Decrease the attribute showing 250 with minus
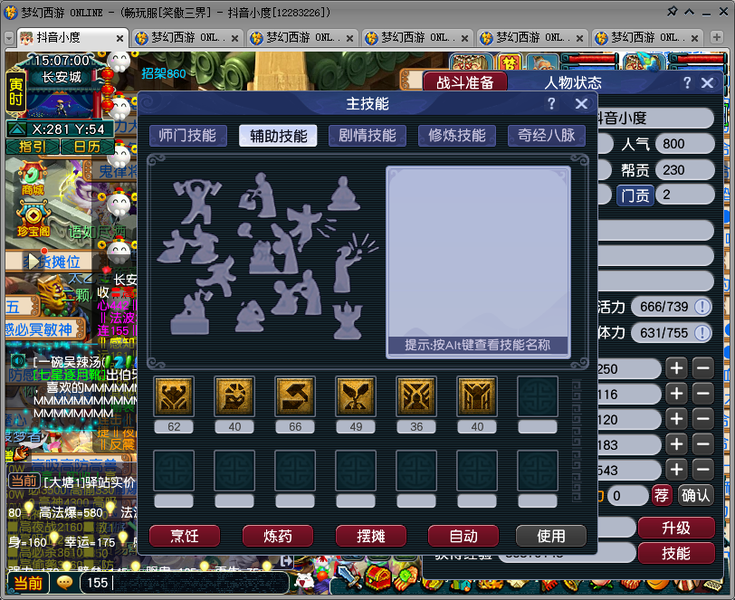 703,368
